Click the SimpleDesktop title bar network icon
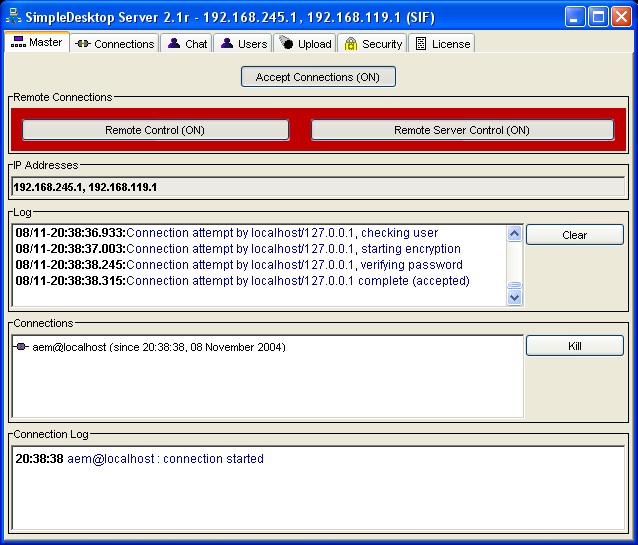Screen dimensions: 638x545 click(x=13, y=16)
